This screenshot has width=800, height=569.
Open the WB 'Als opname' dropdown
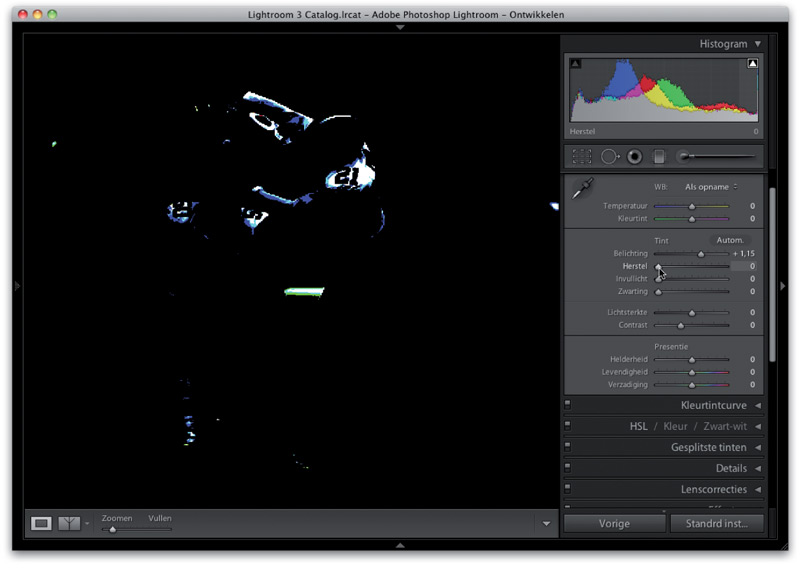coord(711,187)
